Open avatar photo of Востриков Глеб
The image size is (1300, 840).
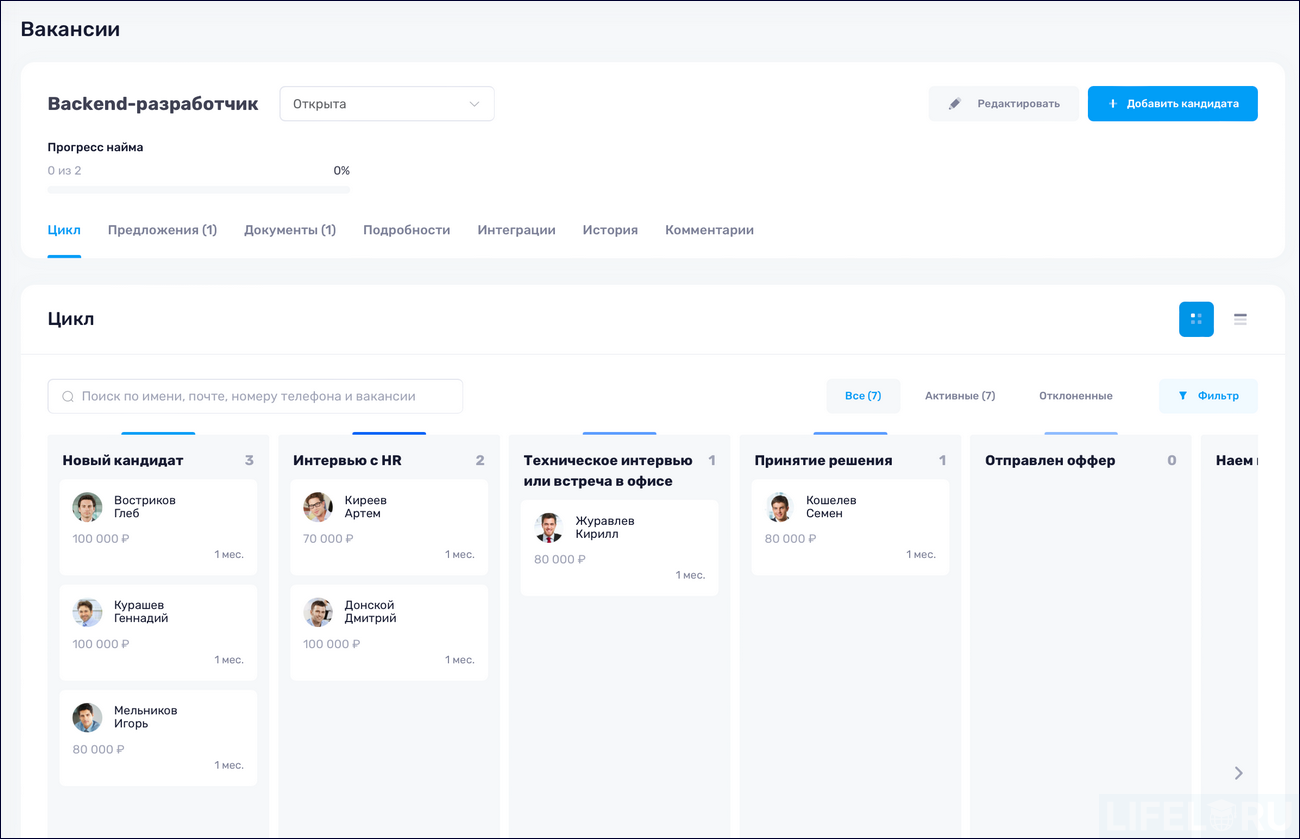click(x=87, y=507)
